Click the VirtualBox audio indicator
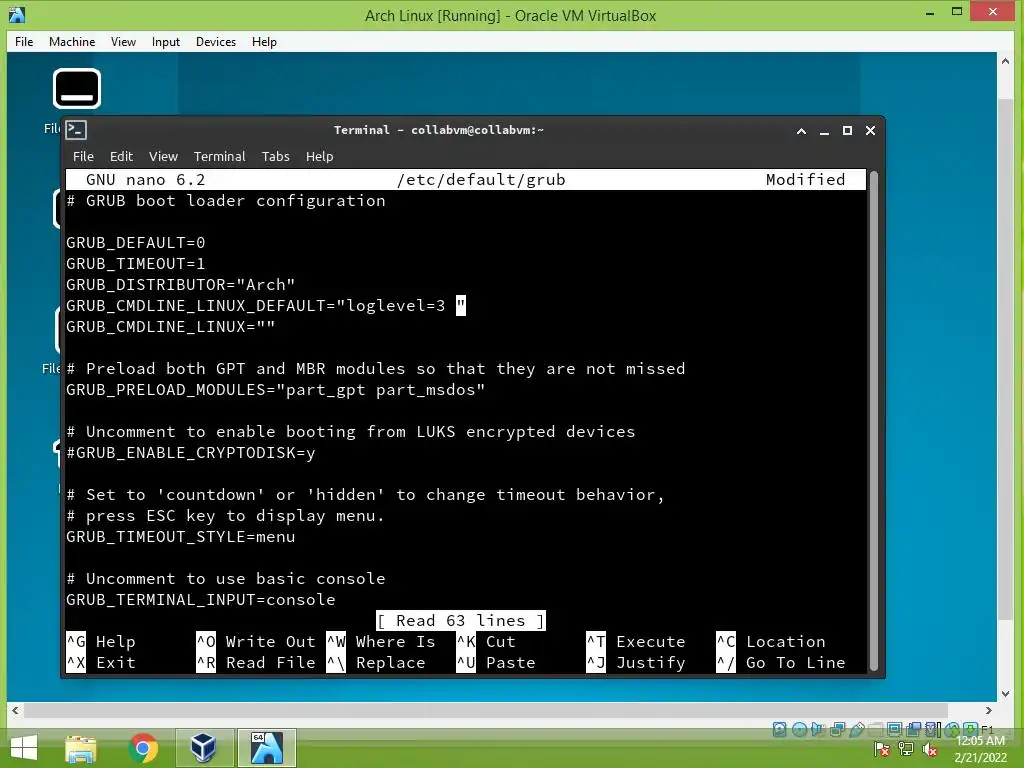This screenshot has width=1024, height=768. click(x=818, y=729)
